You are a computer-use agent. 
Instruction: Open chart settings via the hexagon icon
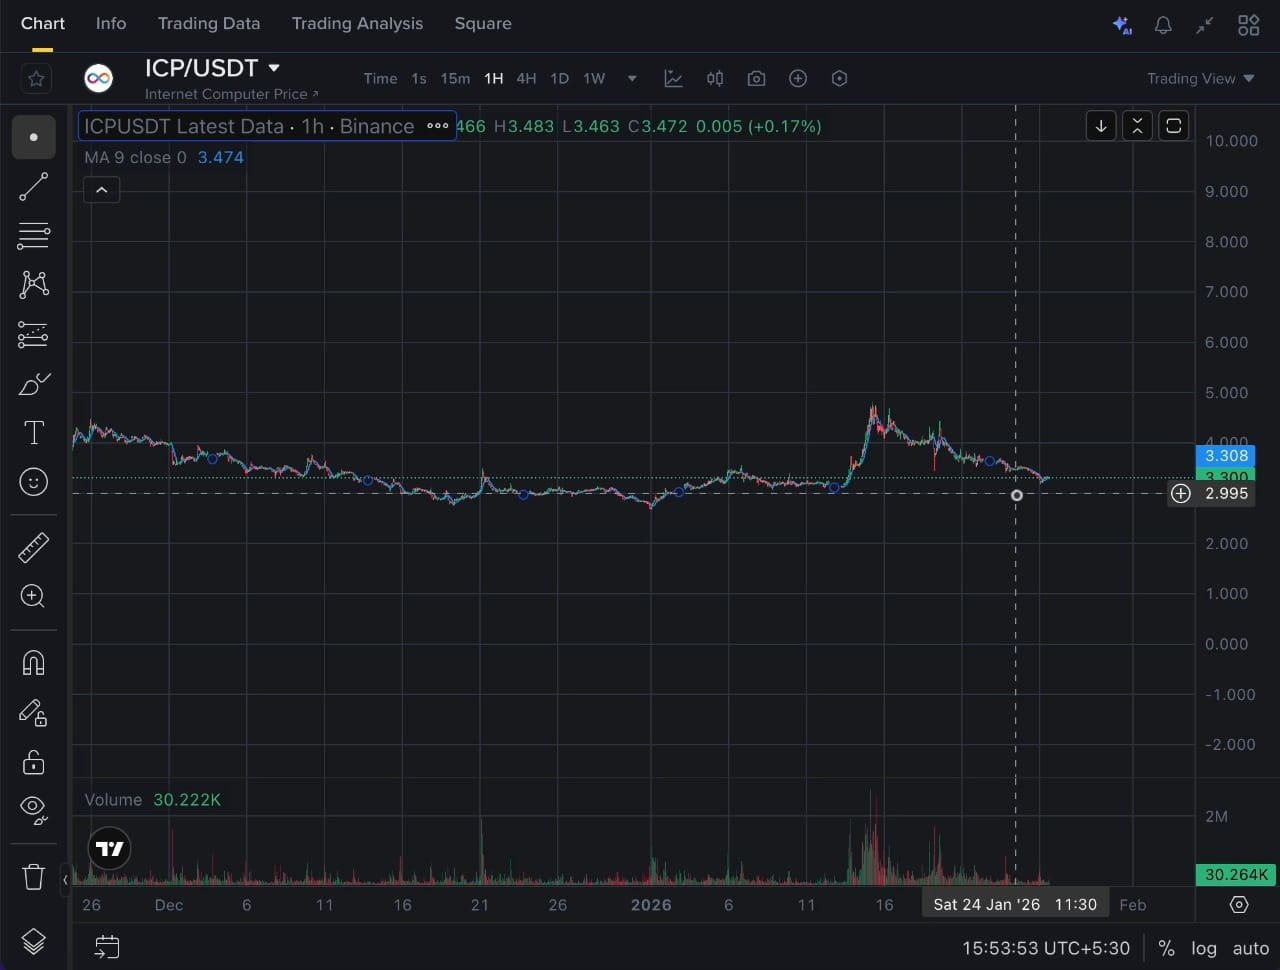[x=839, y=78]
